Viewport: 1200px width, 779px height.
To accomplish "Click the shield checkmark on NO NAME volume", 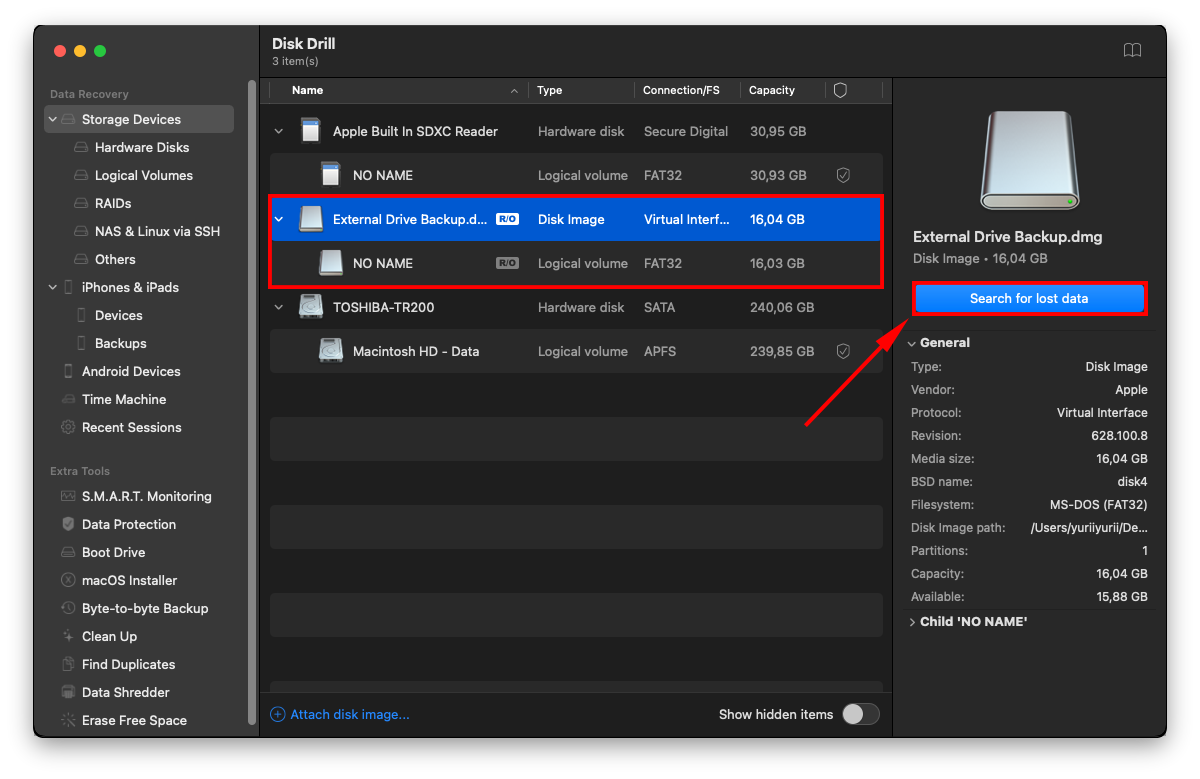I will [843, 174].
